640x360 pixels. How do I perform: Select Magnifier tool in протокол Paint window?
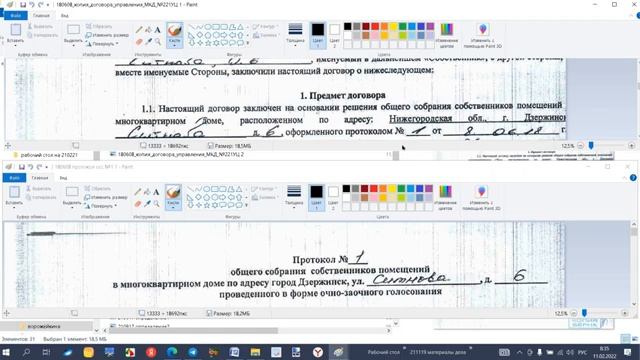coord(156,204)
